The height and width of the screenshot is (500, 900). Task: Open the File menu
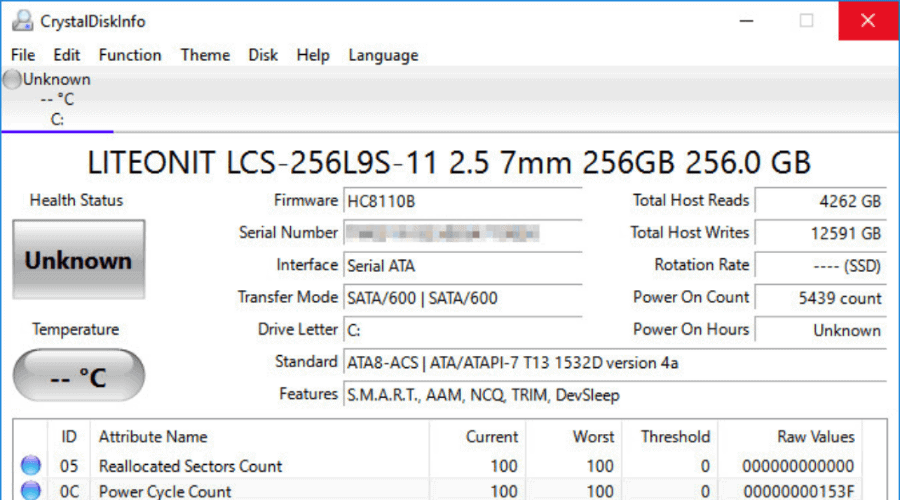click(x=23, y=55)
